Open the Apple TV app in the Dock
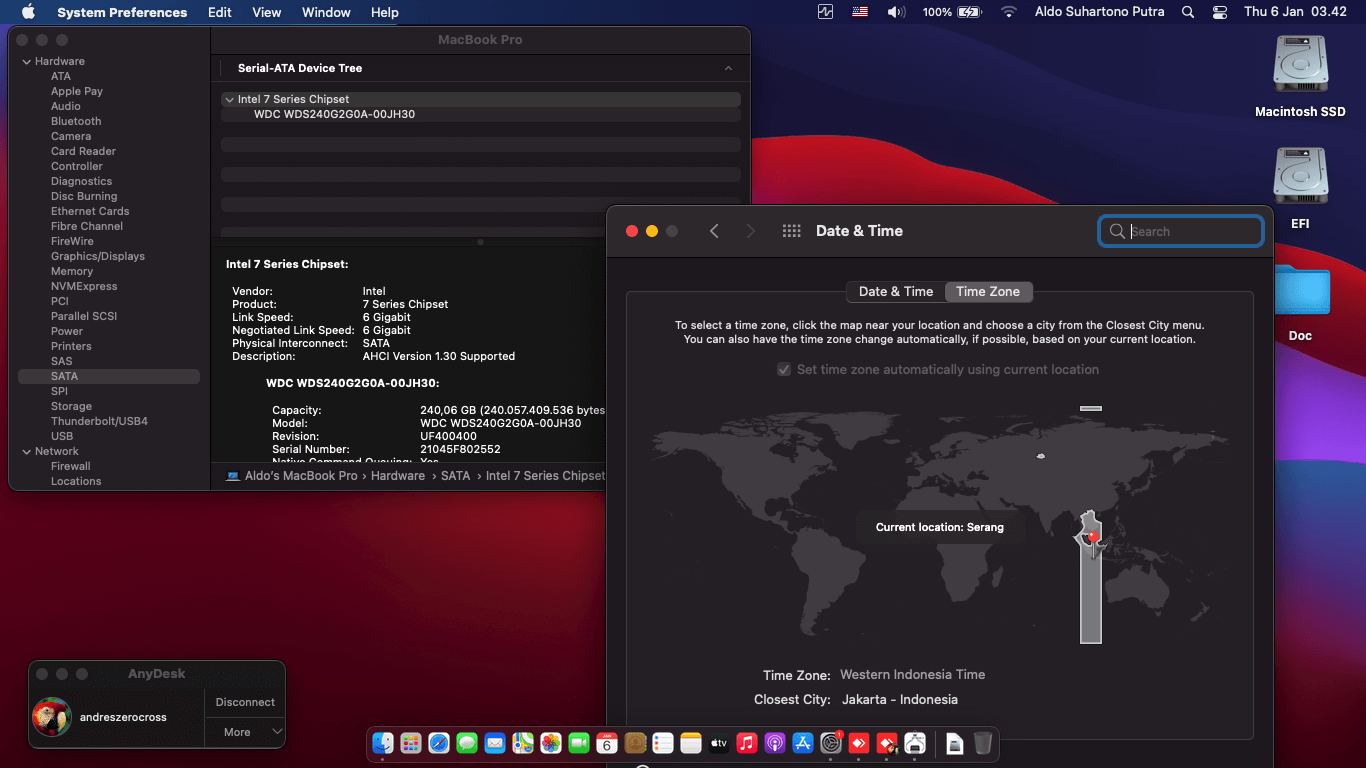This screenshot has height=768, width=1366. coord(719,743)
